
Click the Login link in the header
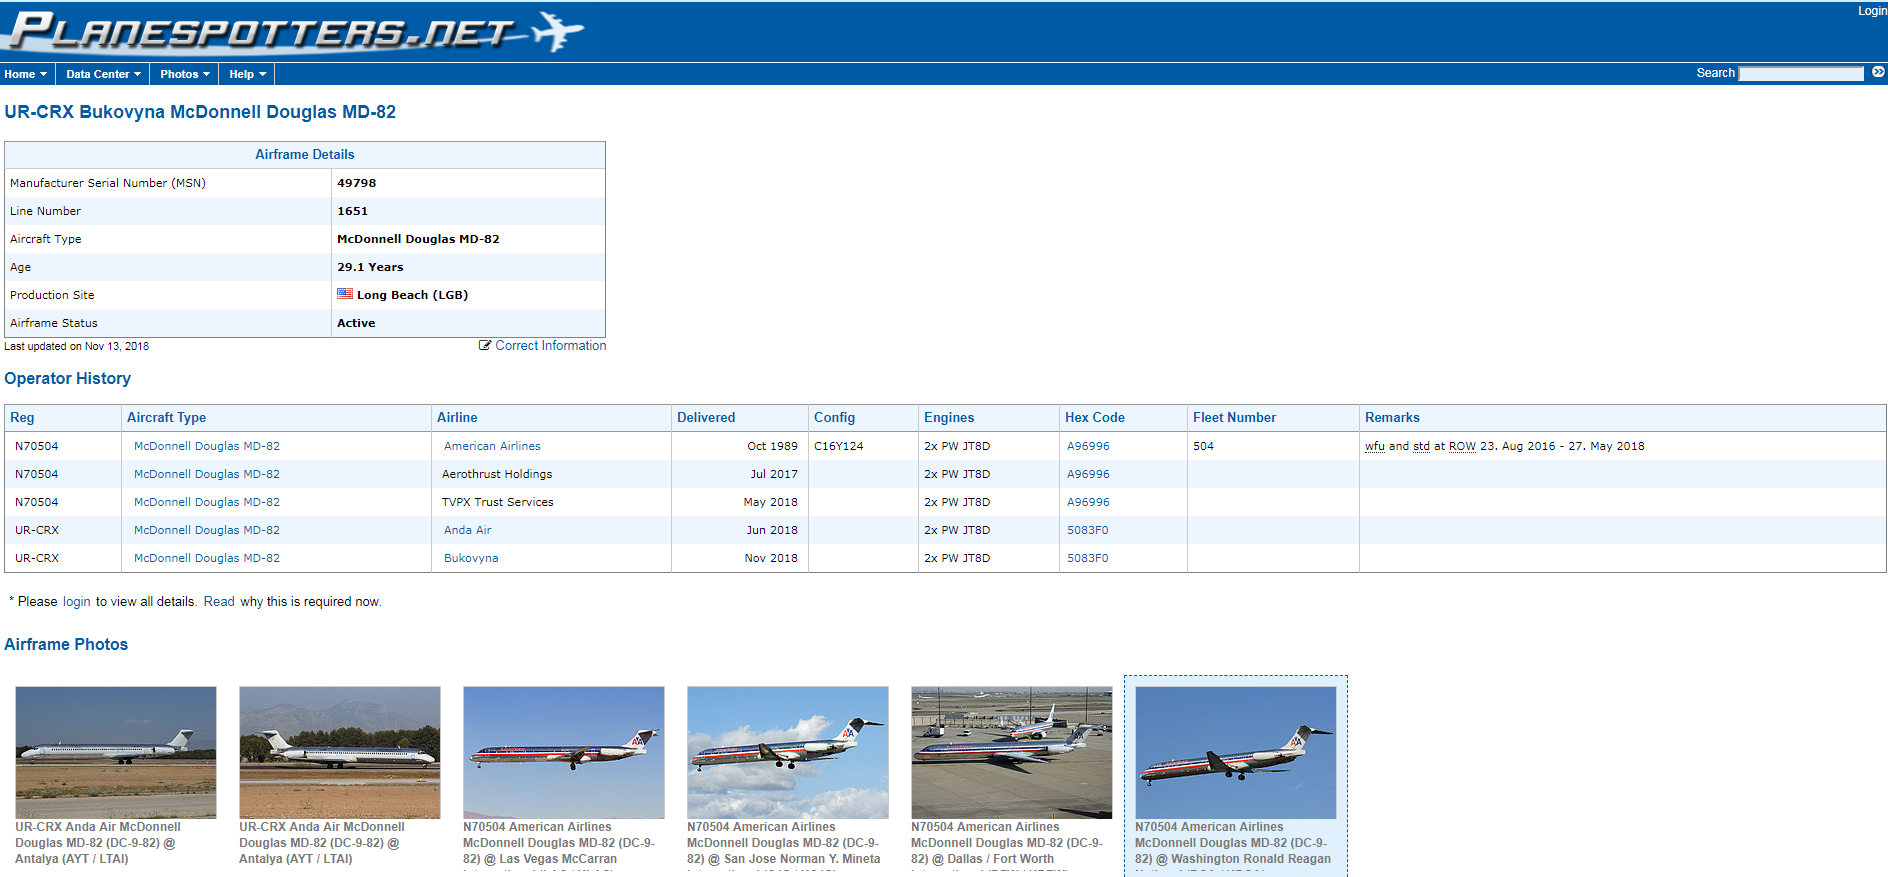1871,11
